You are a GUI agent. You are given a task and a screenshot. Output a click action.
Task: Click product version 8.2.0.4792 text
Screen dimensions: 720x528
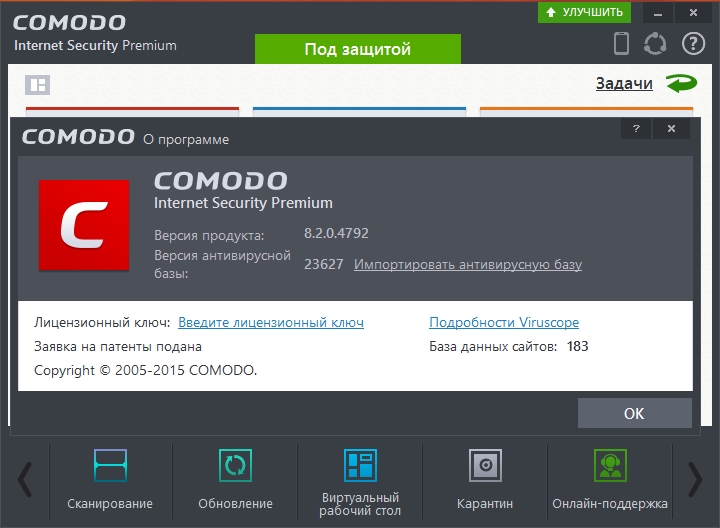coord(336,233)
